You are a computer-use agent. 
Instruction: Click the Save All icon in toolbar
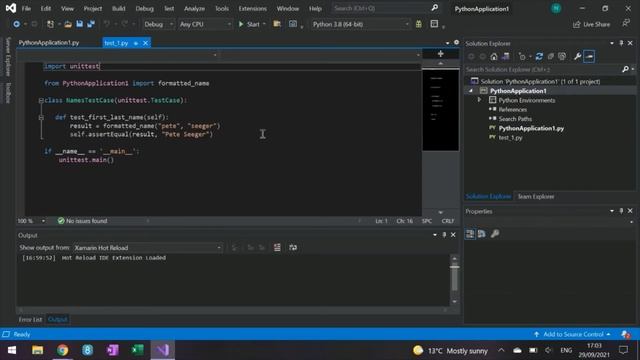91,24
